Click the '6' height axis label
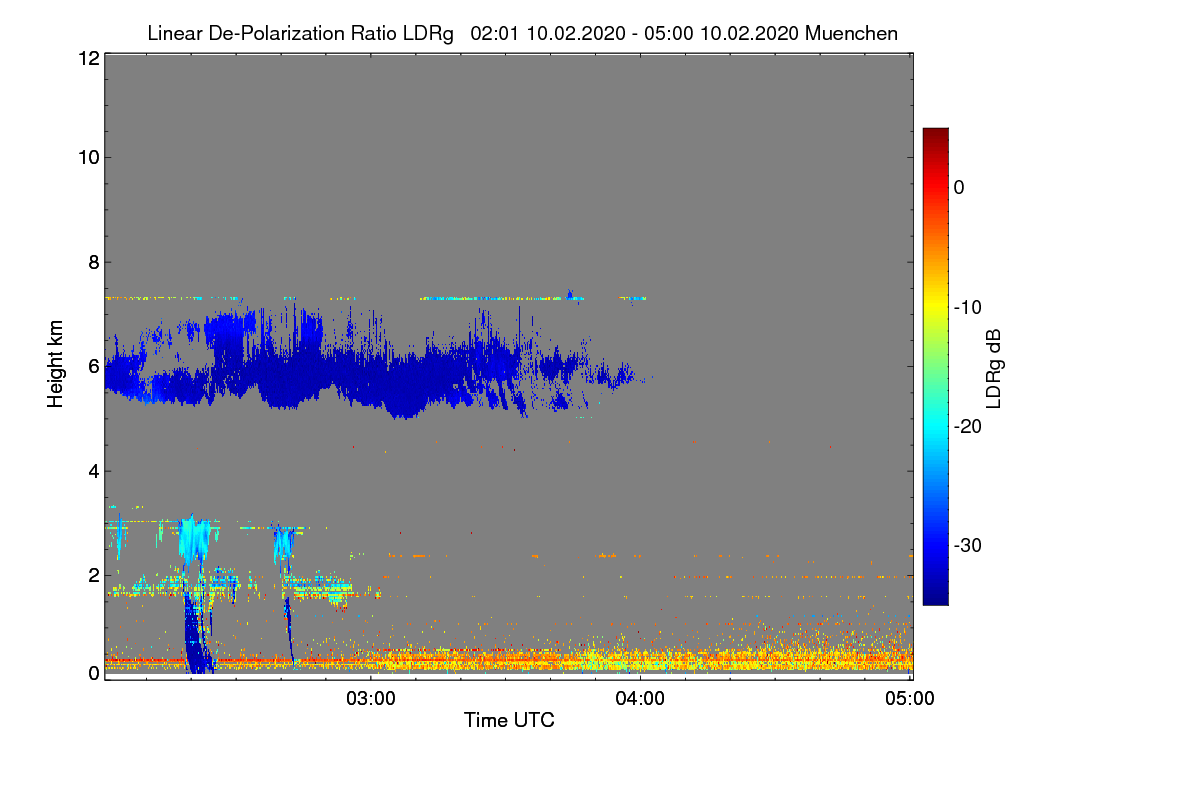Image resolution: width=1200 pixels, height=800 pixels. click(x=93, y=366)
